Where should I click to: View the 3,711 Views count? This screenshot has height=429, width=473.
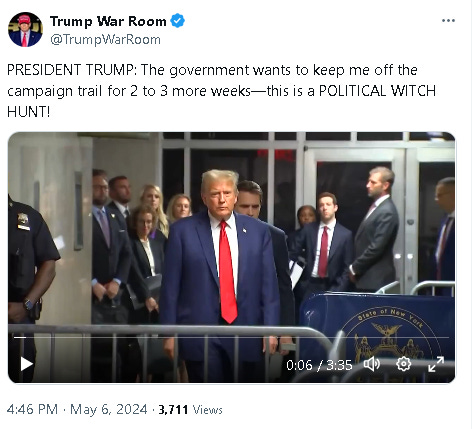coord(190,409)
